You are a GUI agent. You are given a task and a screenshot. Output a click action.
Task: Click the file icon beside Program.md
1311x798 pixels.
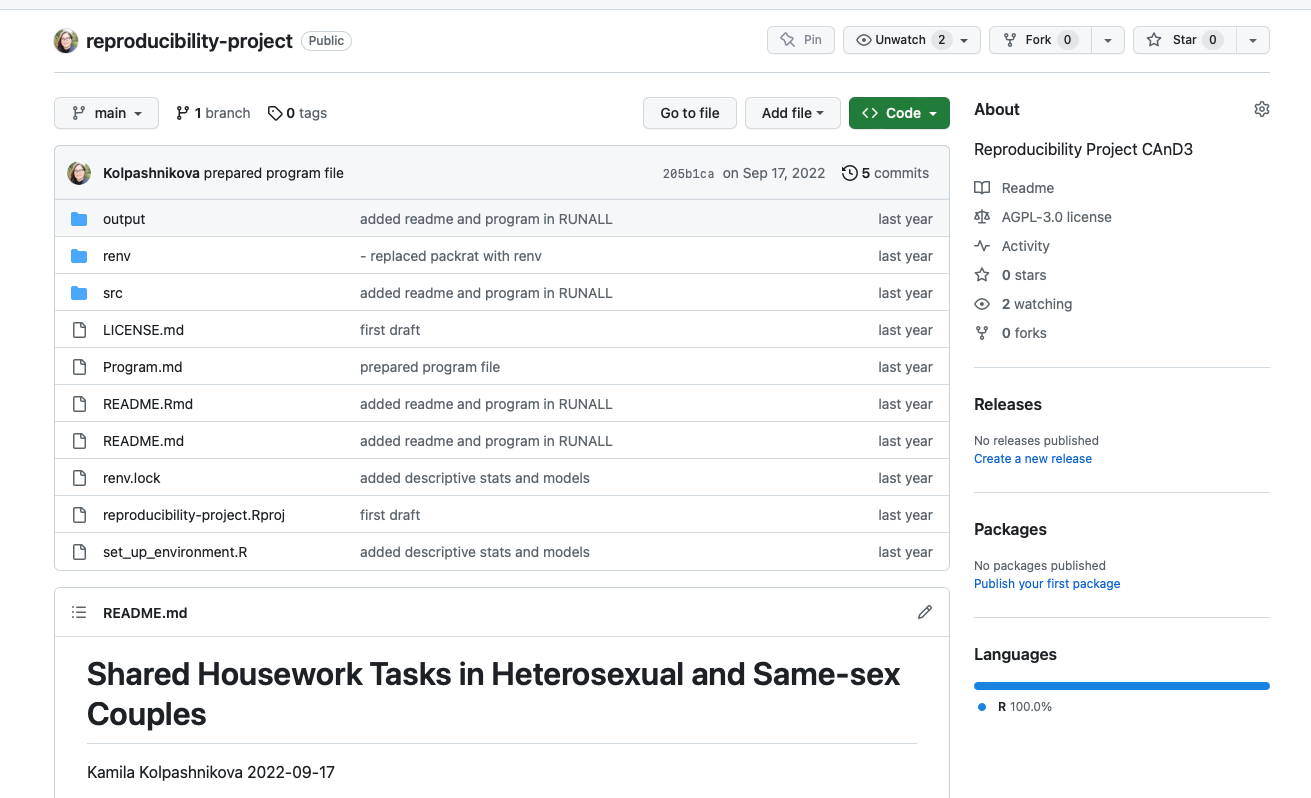pyautogui.click(x=79, y=367)
